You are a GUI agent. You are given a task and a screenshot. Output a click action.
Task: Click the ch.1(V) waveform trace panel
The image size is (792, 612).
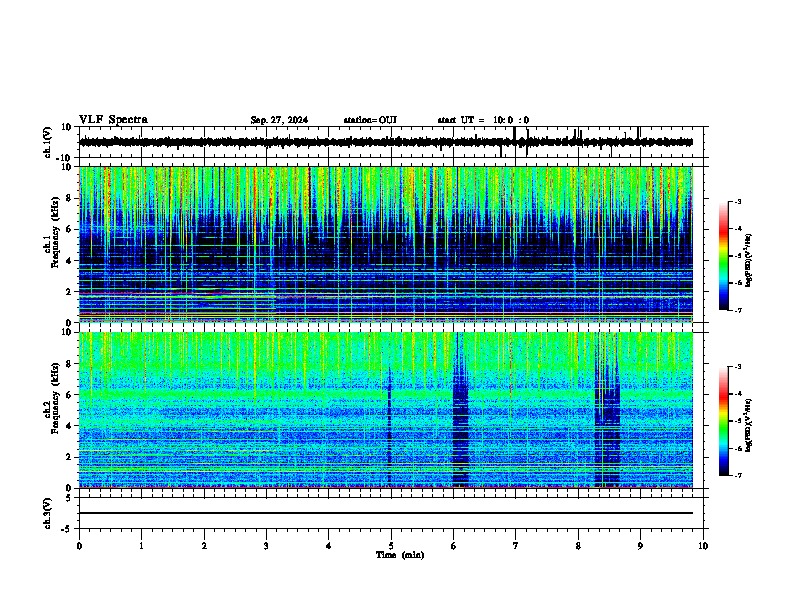point(393,142)
